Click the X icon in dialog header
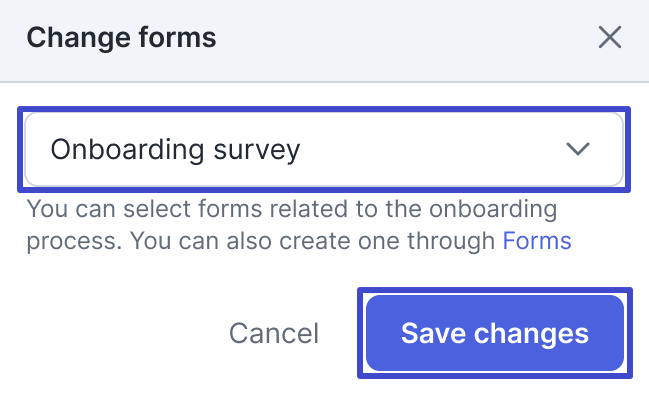Viewport: 649px width, 402px height. pos(609,39)
